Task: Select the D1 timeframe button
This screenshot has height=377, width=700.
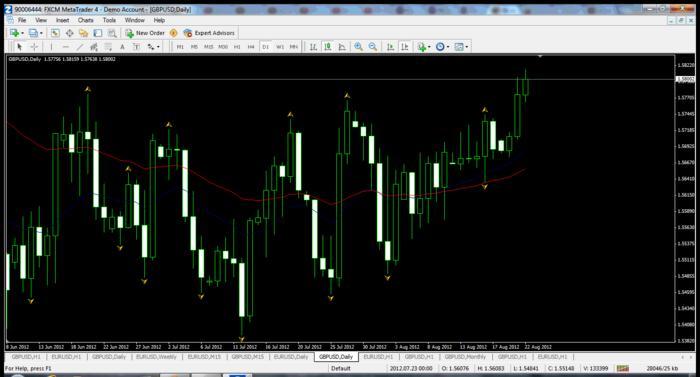Action: click(265, 46)
